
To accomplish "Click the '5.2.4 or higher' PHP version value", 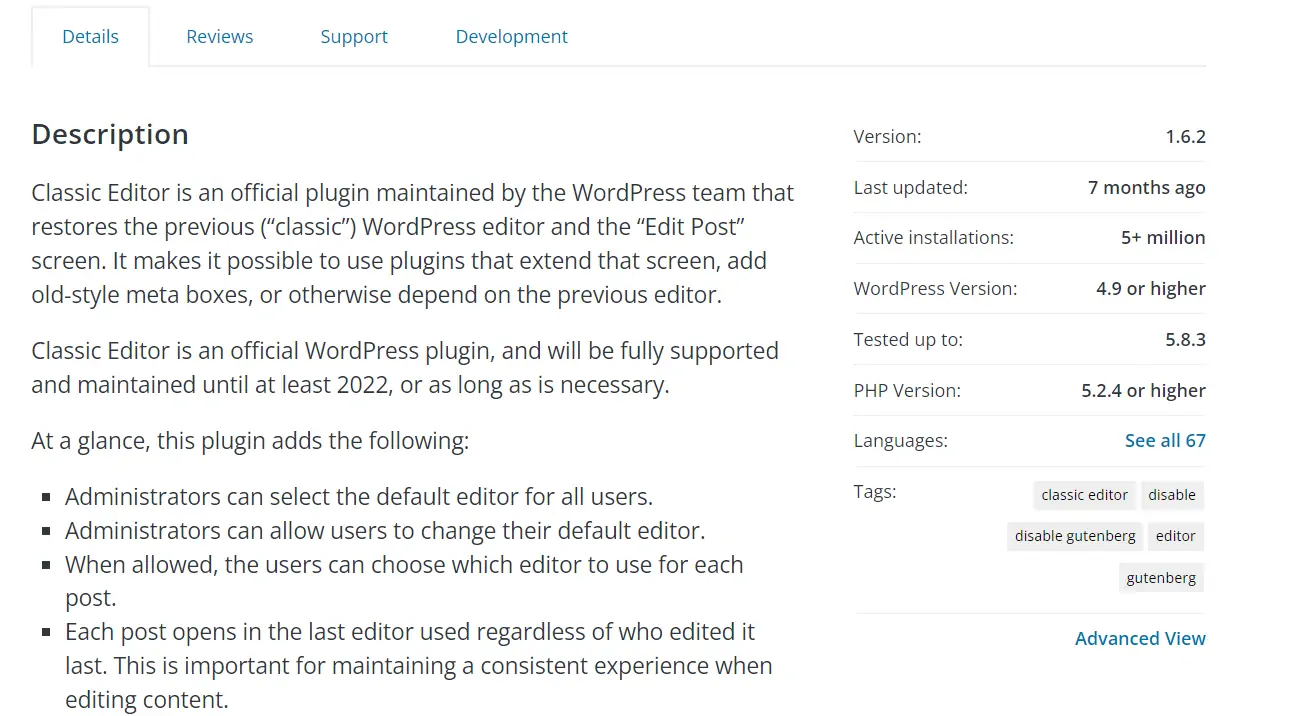I will tap(1143, 391).
